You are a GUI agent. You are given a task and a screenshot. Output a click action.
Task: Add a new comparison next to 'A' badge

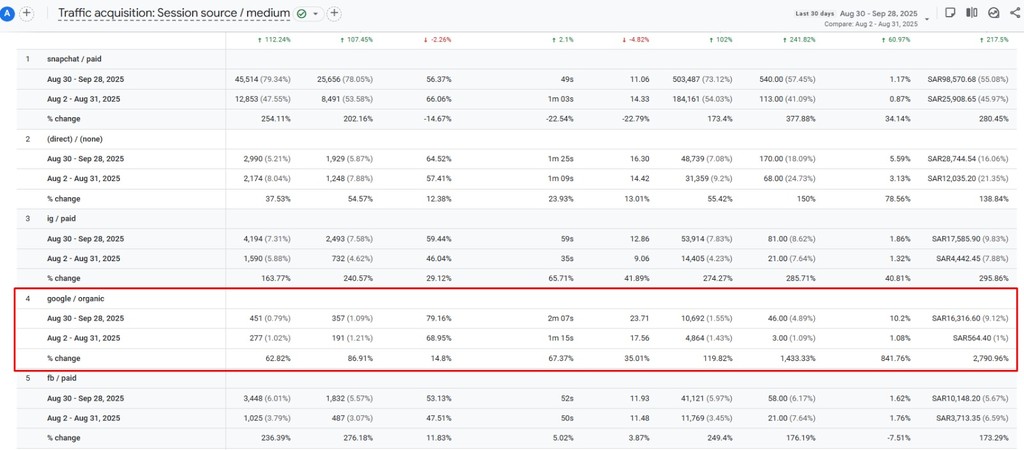[27, 13]
